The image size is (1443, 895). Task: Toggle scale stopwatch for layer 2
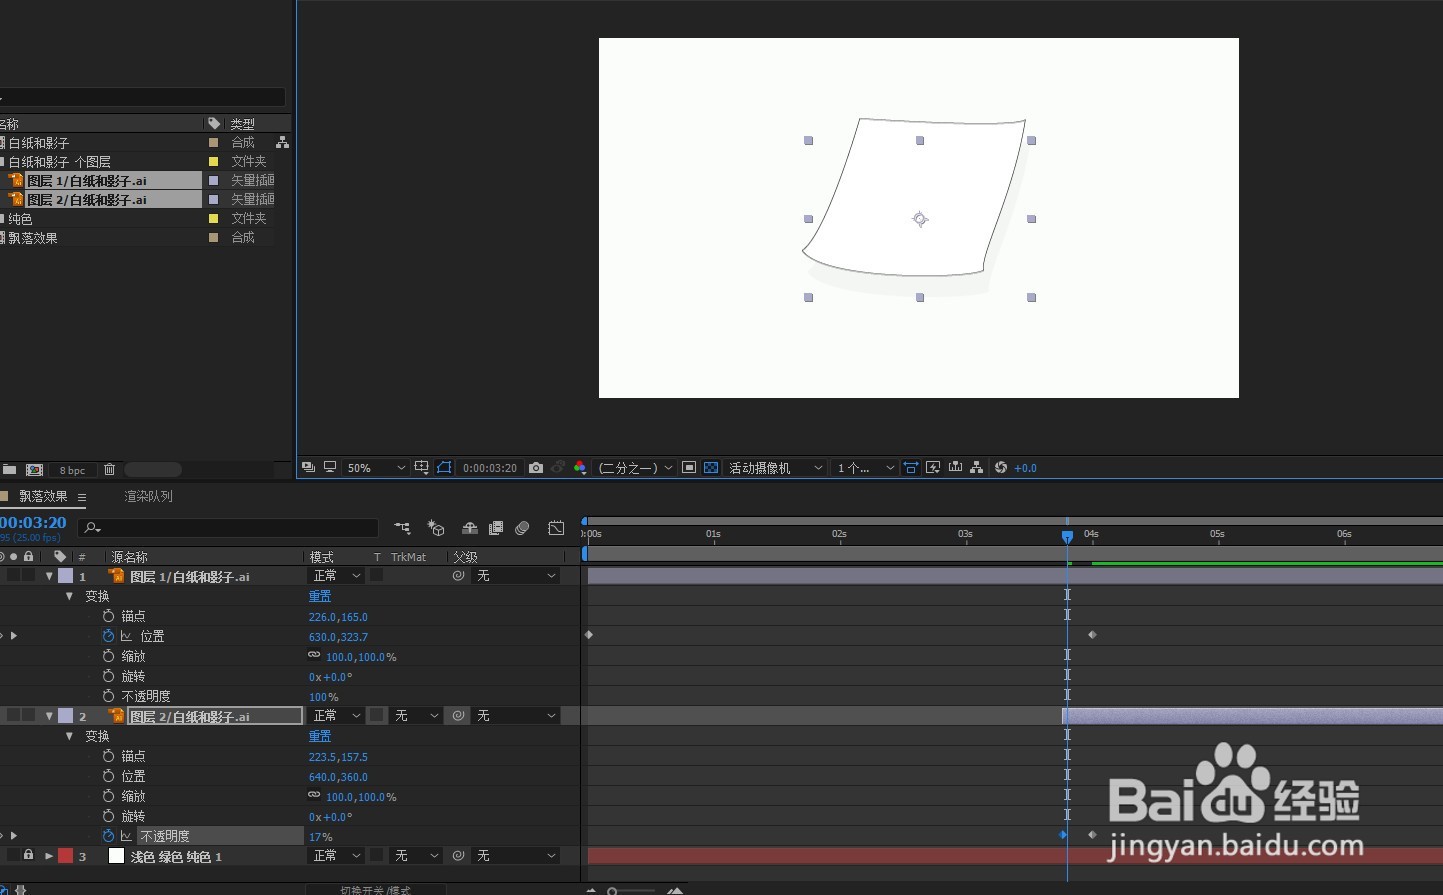tap(108, 796)
